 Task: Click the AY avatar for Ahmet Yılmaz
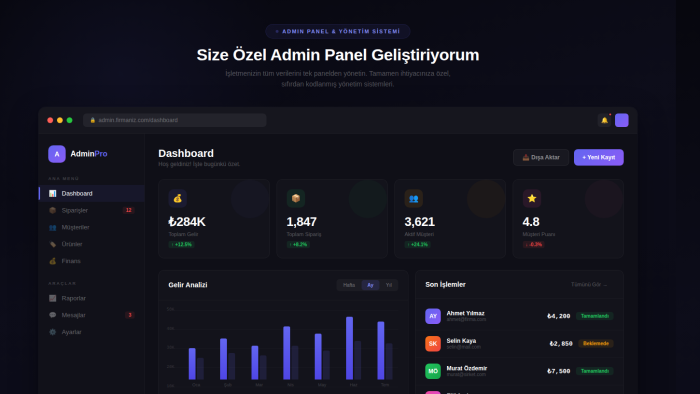[433, 316]
